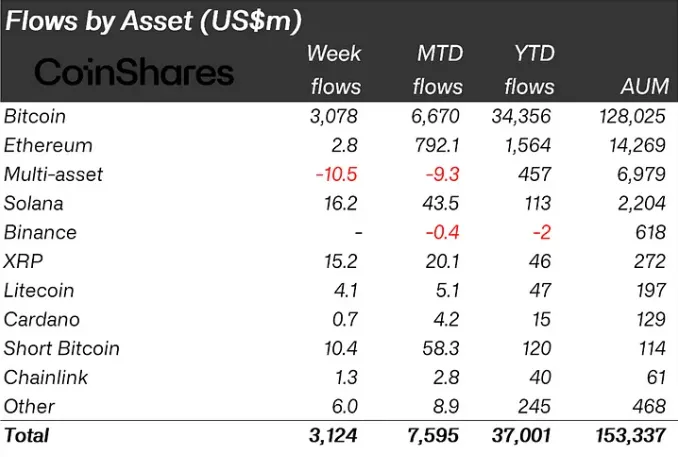Click the Total AUM value 153,337

tap(631, 436)
